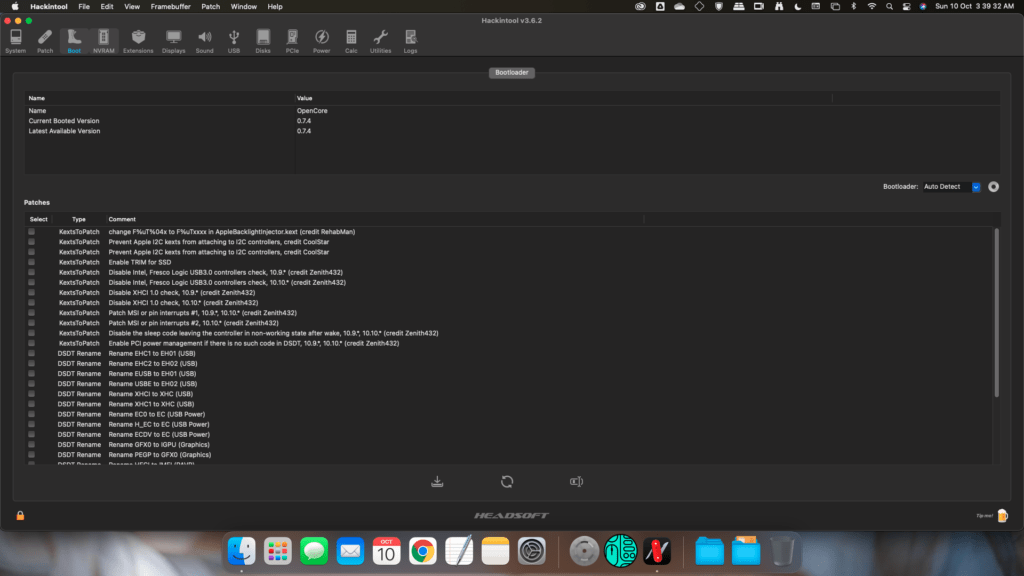The height and width of the screenshot is (576, 1024).
Task: Click the patches list vertical scrollbar
Action: [996, 313]
